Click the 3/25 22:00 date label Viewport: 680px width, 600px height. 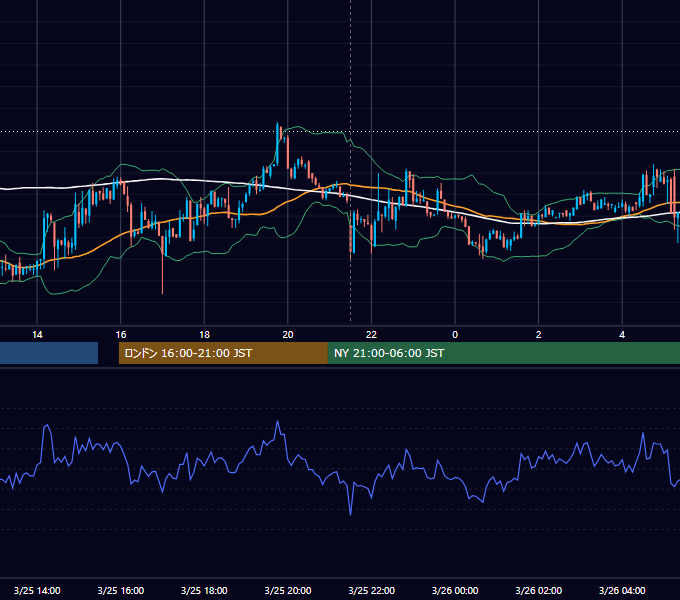pyautogui.click(x=371, y=590)
